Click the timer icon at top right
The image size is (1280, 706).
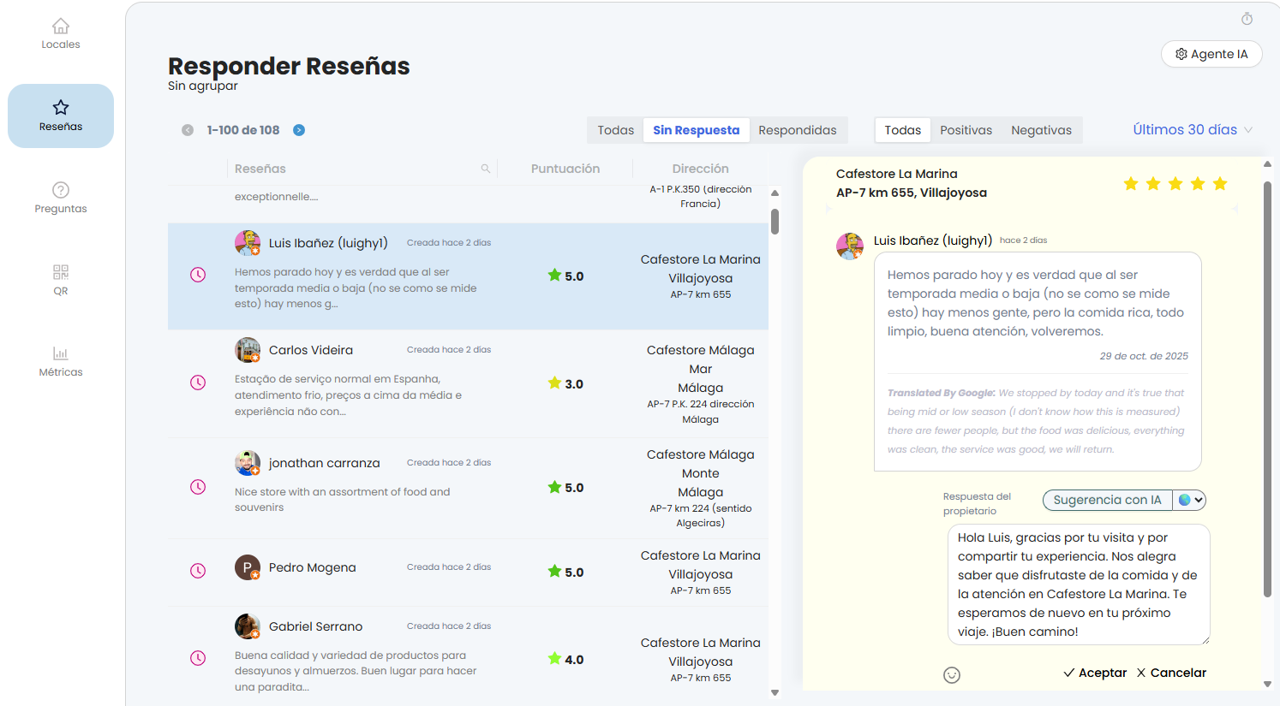(1247, 19)
